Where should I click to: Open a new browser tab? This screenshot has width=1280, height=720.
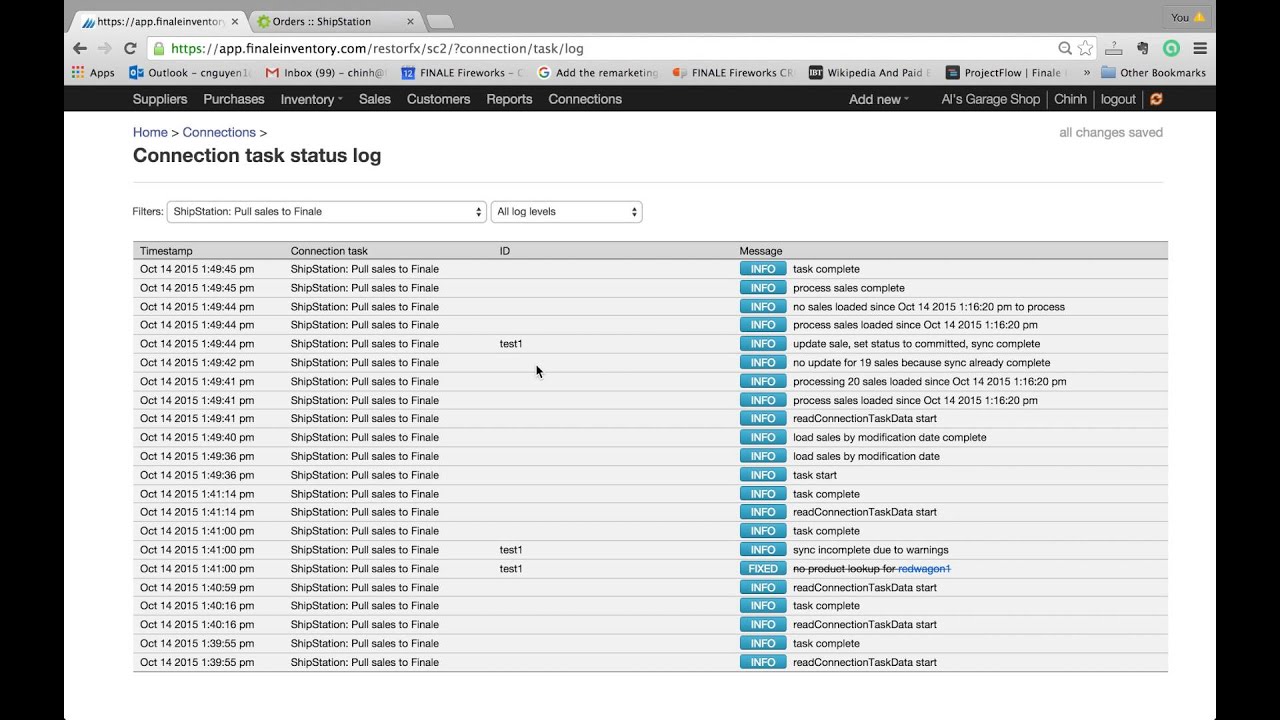click(x=439, y=21)
